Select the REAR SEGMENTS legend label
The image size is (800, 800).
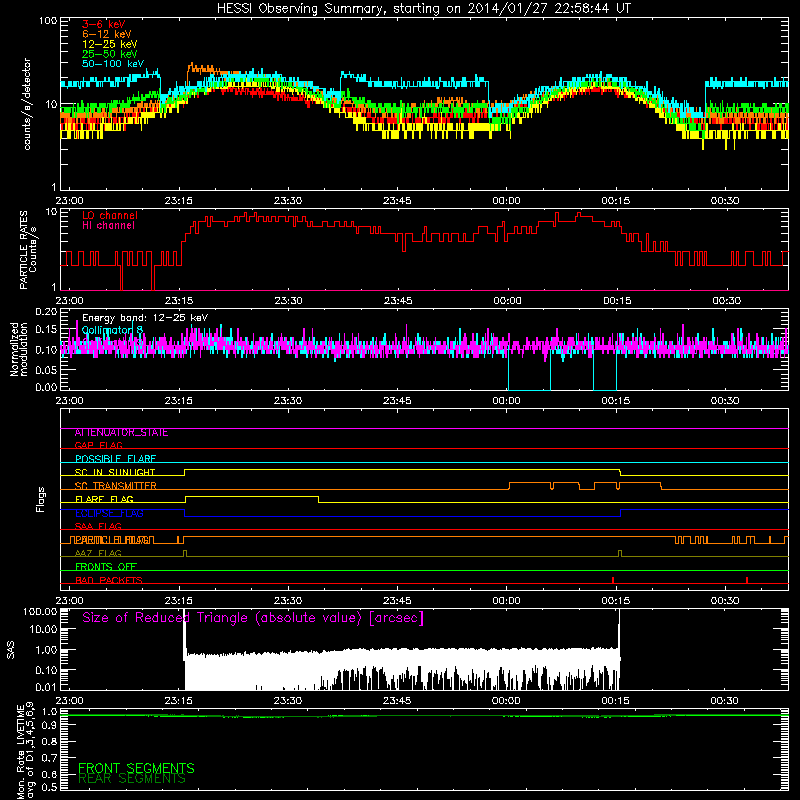132,779
